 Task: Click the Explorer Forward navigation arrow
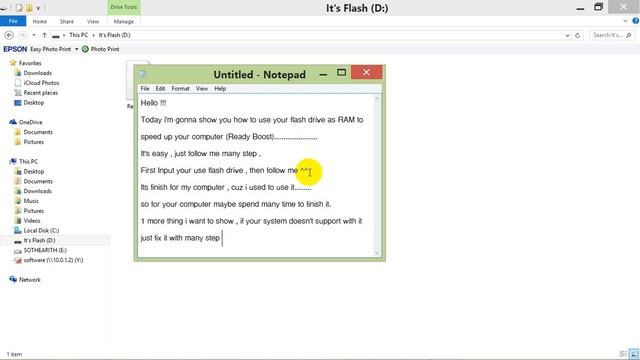pyautogui.click(x=23, y=36)
